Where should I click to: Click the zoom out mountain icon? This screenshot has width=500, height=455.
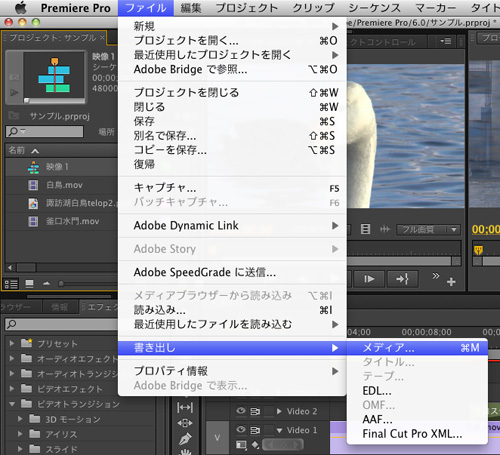[46, 284]
